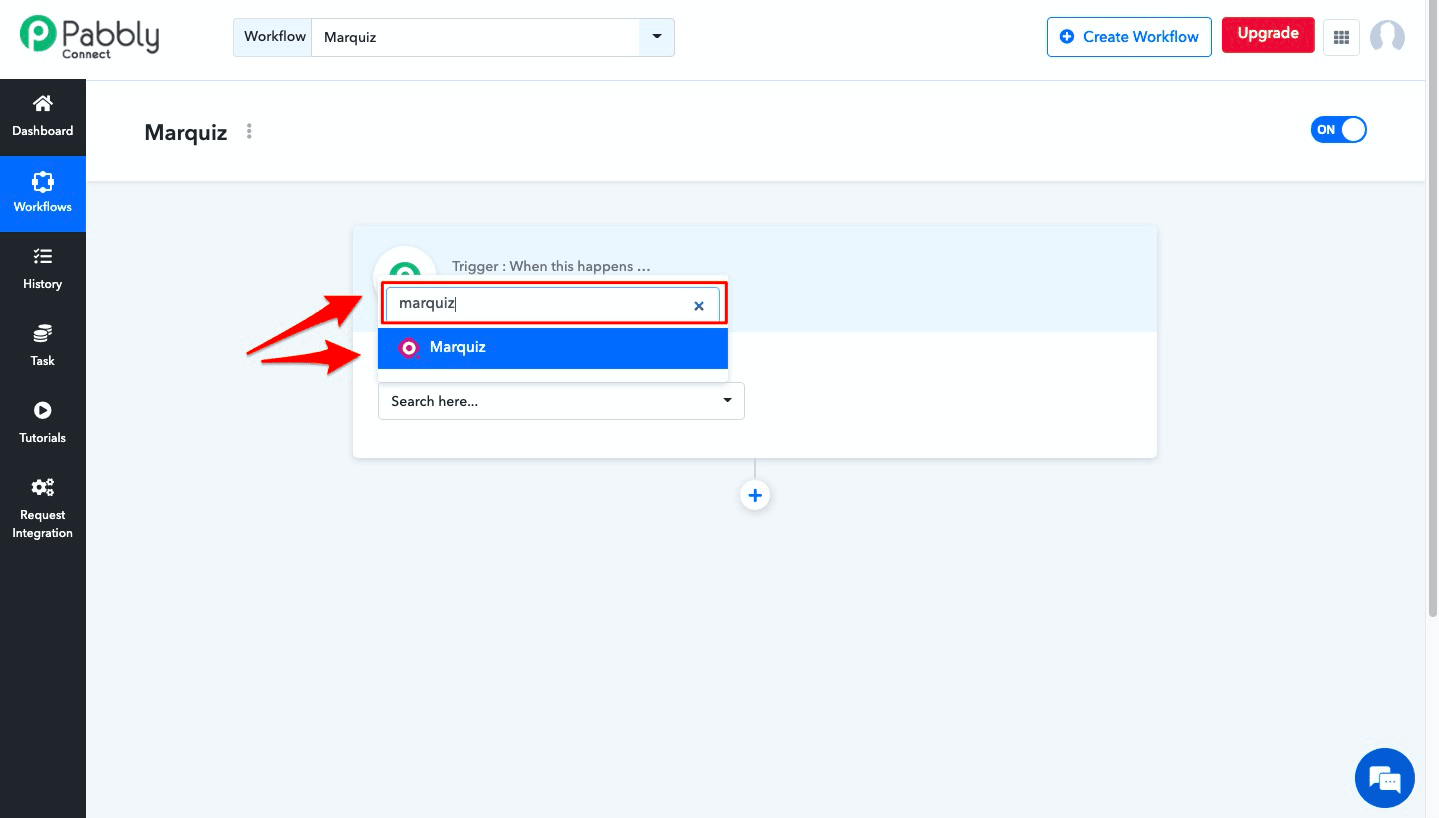Open the History section

[x=43, y=270]
